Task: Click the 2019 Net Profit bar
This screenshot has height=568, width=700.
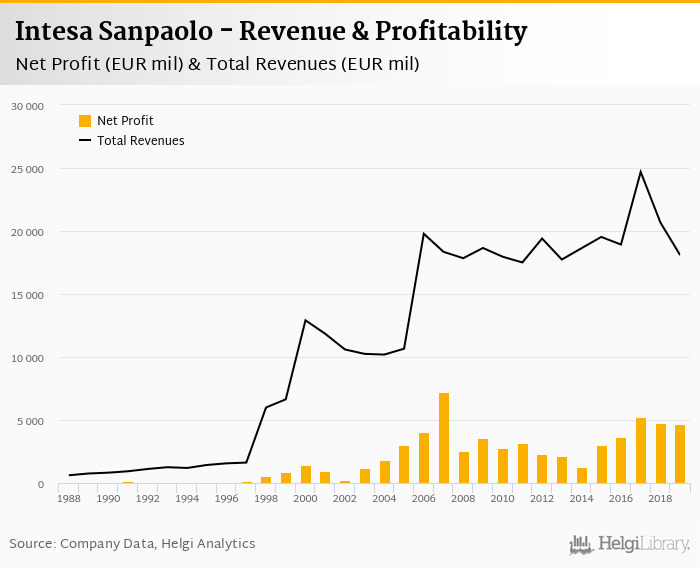Action: pyautogui.click(x=680, y=454)
